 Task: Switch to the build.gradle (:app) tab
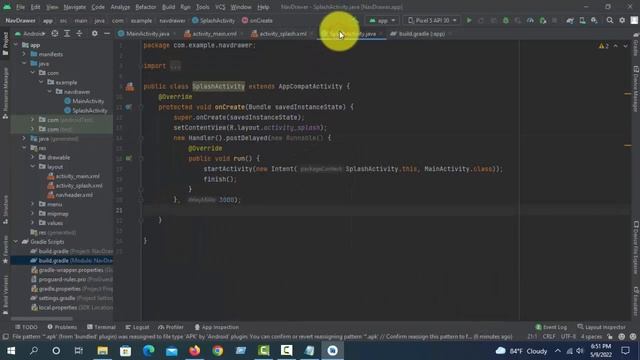pyautogui.click(x=421, y=34)
